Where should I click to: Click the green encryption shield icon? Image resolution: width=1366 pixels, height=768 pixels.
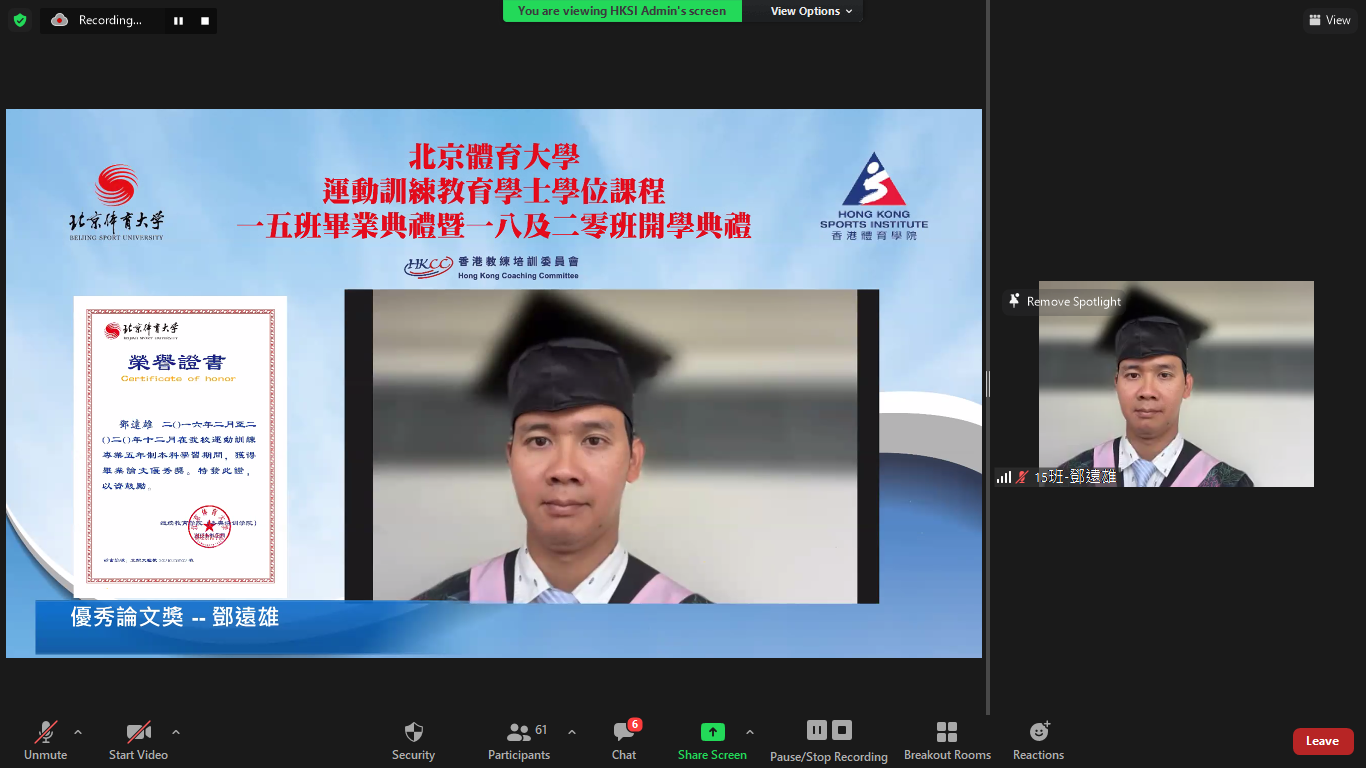click(x=20, y=20)
